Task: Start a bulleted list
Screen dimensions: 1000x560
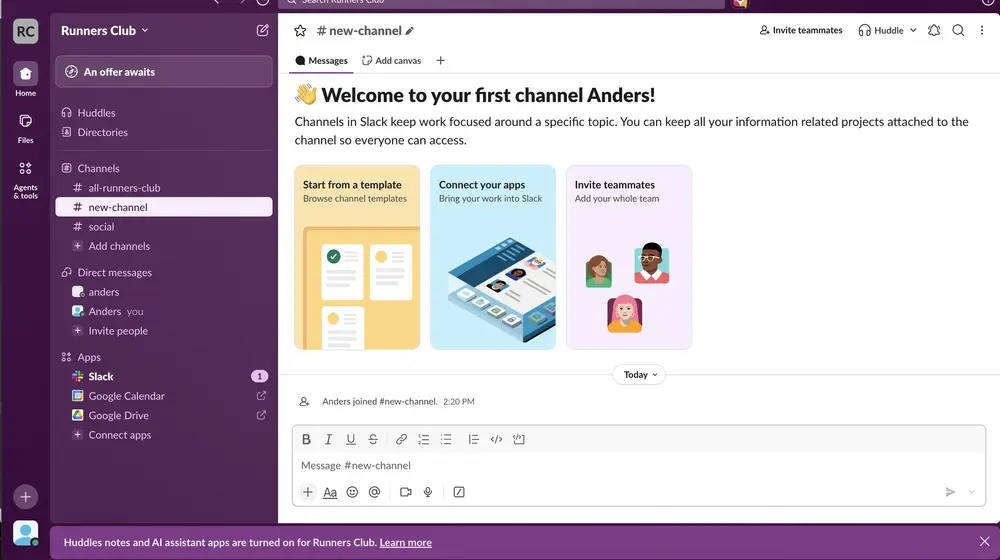Action: [446, 439]
